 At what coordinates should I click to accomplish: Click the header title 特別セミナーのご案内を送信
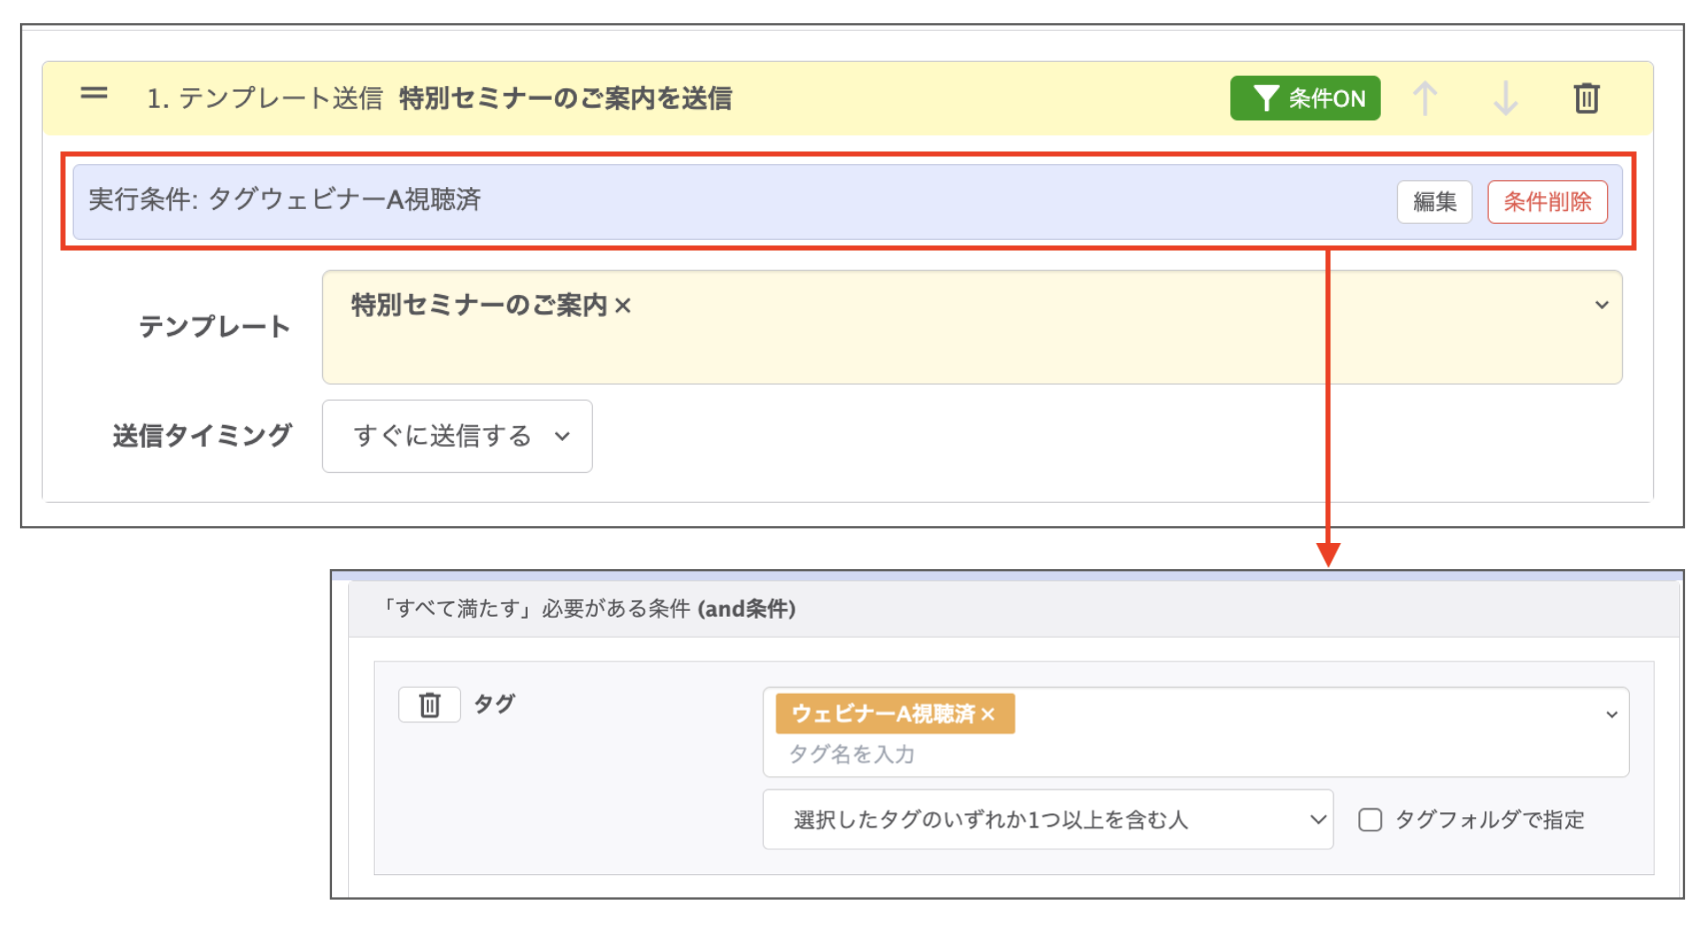coord(565,98)
